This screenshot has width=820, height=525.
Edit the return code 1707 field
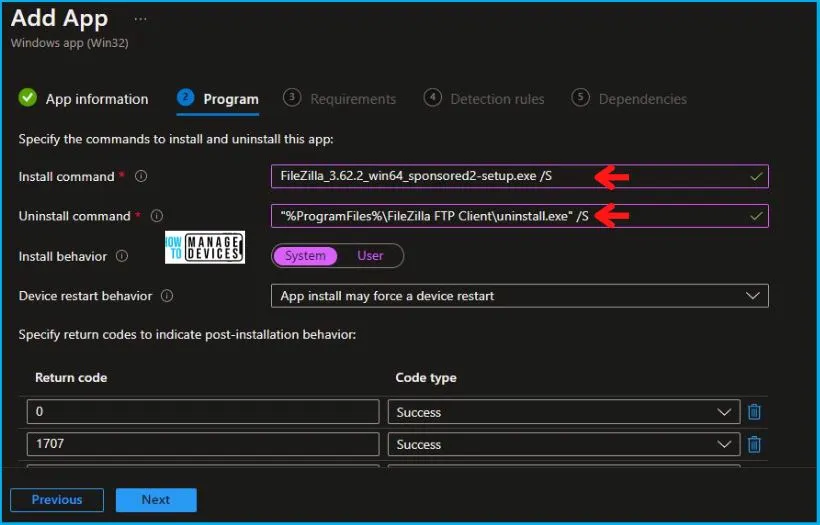pyautogui.click(x=203, y=445)
